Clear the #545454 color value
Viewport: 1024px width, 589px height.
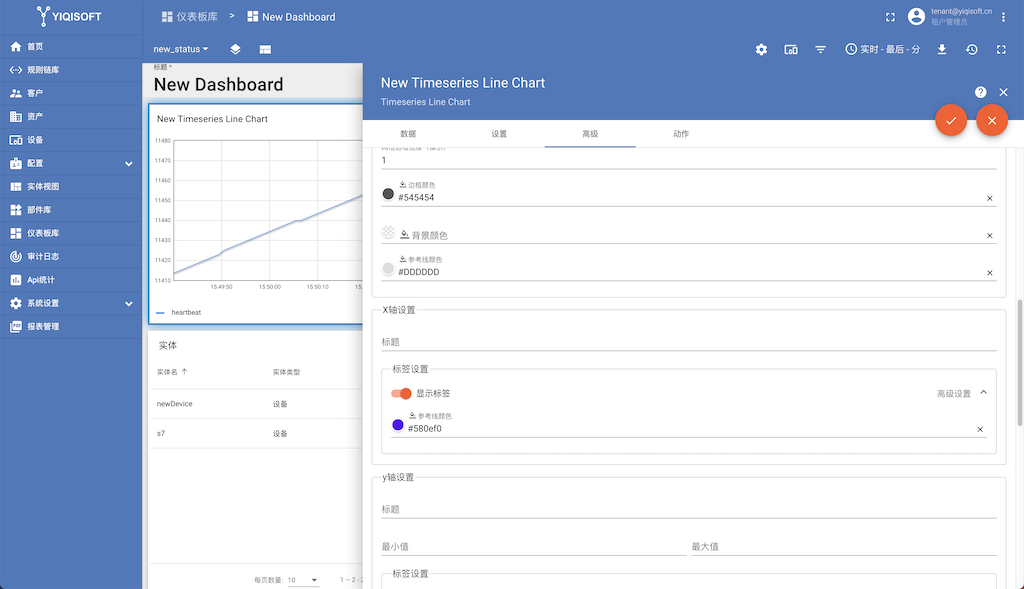989,198
